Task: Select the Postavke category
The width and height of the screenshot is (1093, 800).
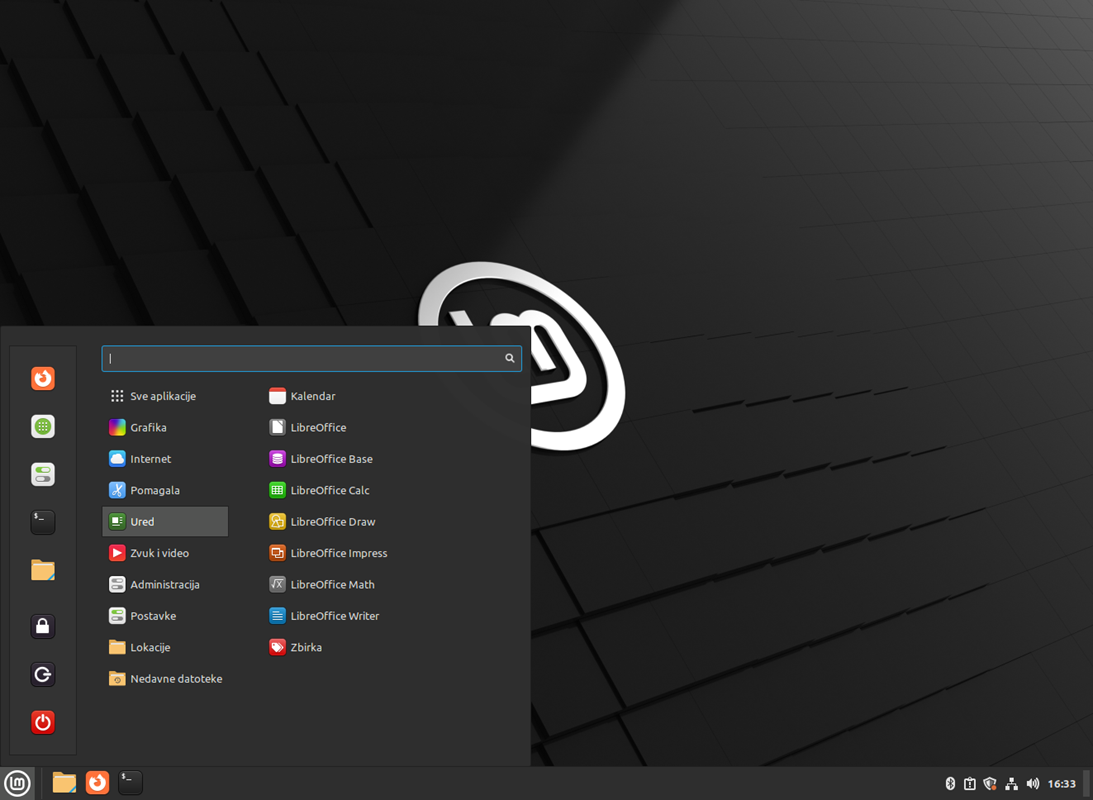Action: (165, 615)
